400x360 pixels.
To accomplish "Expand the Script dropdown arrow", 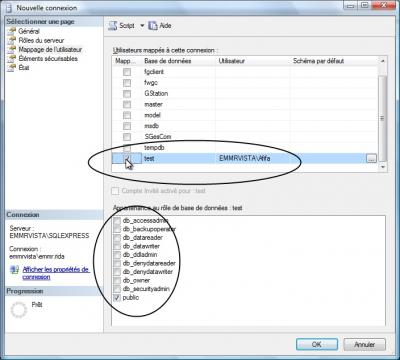I will [x=142, y=26].
